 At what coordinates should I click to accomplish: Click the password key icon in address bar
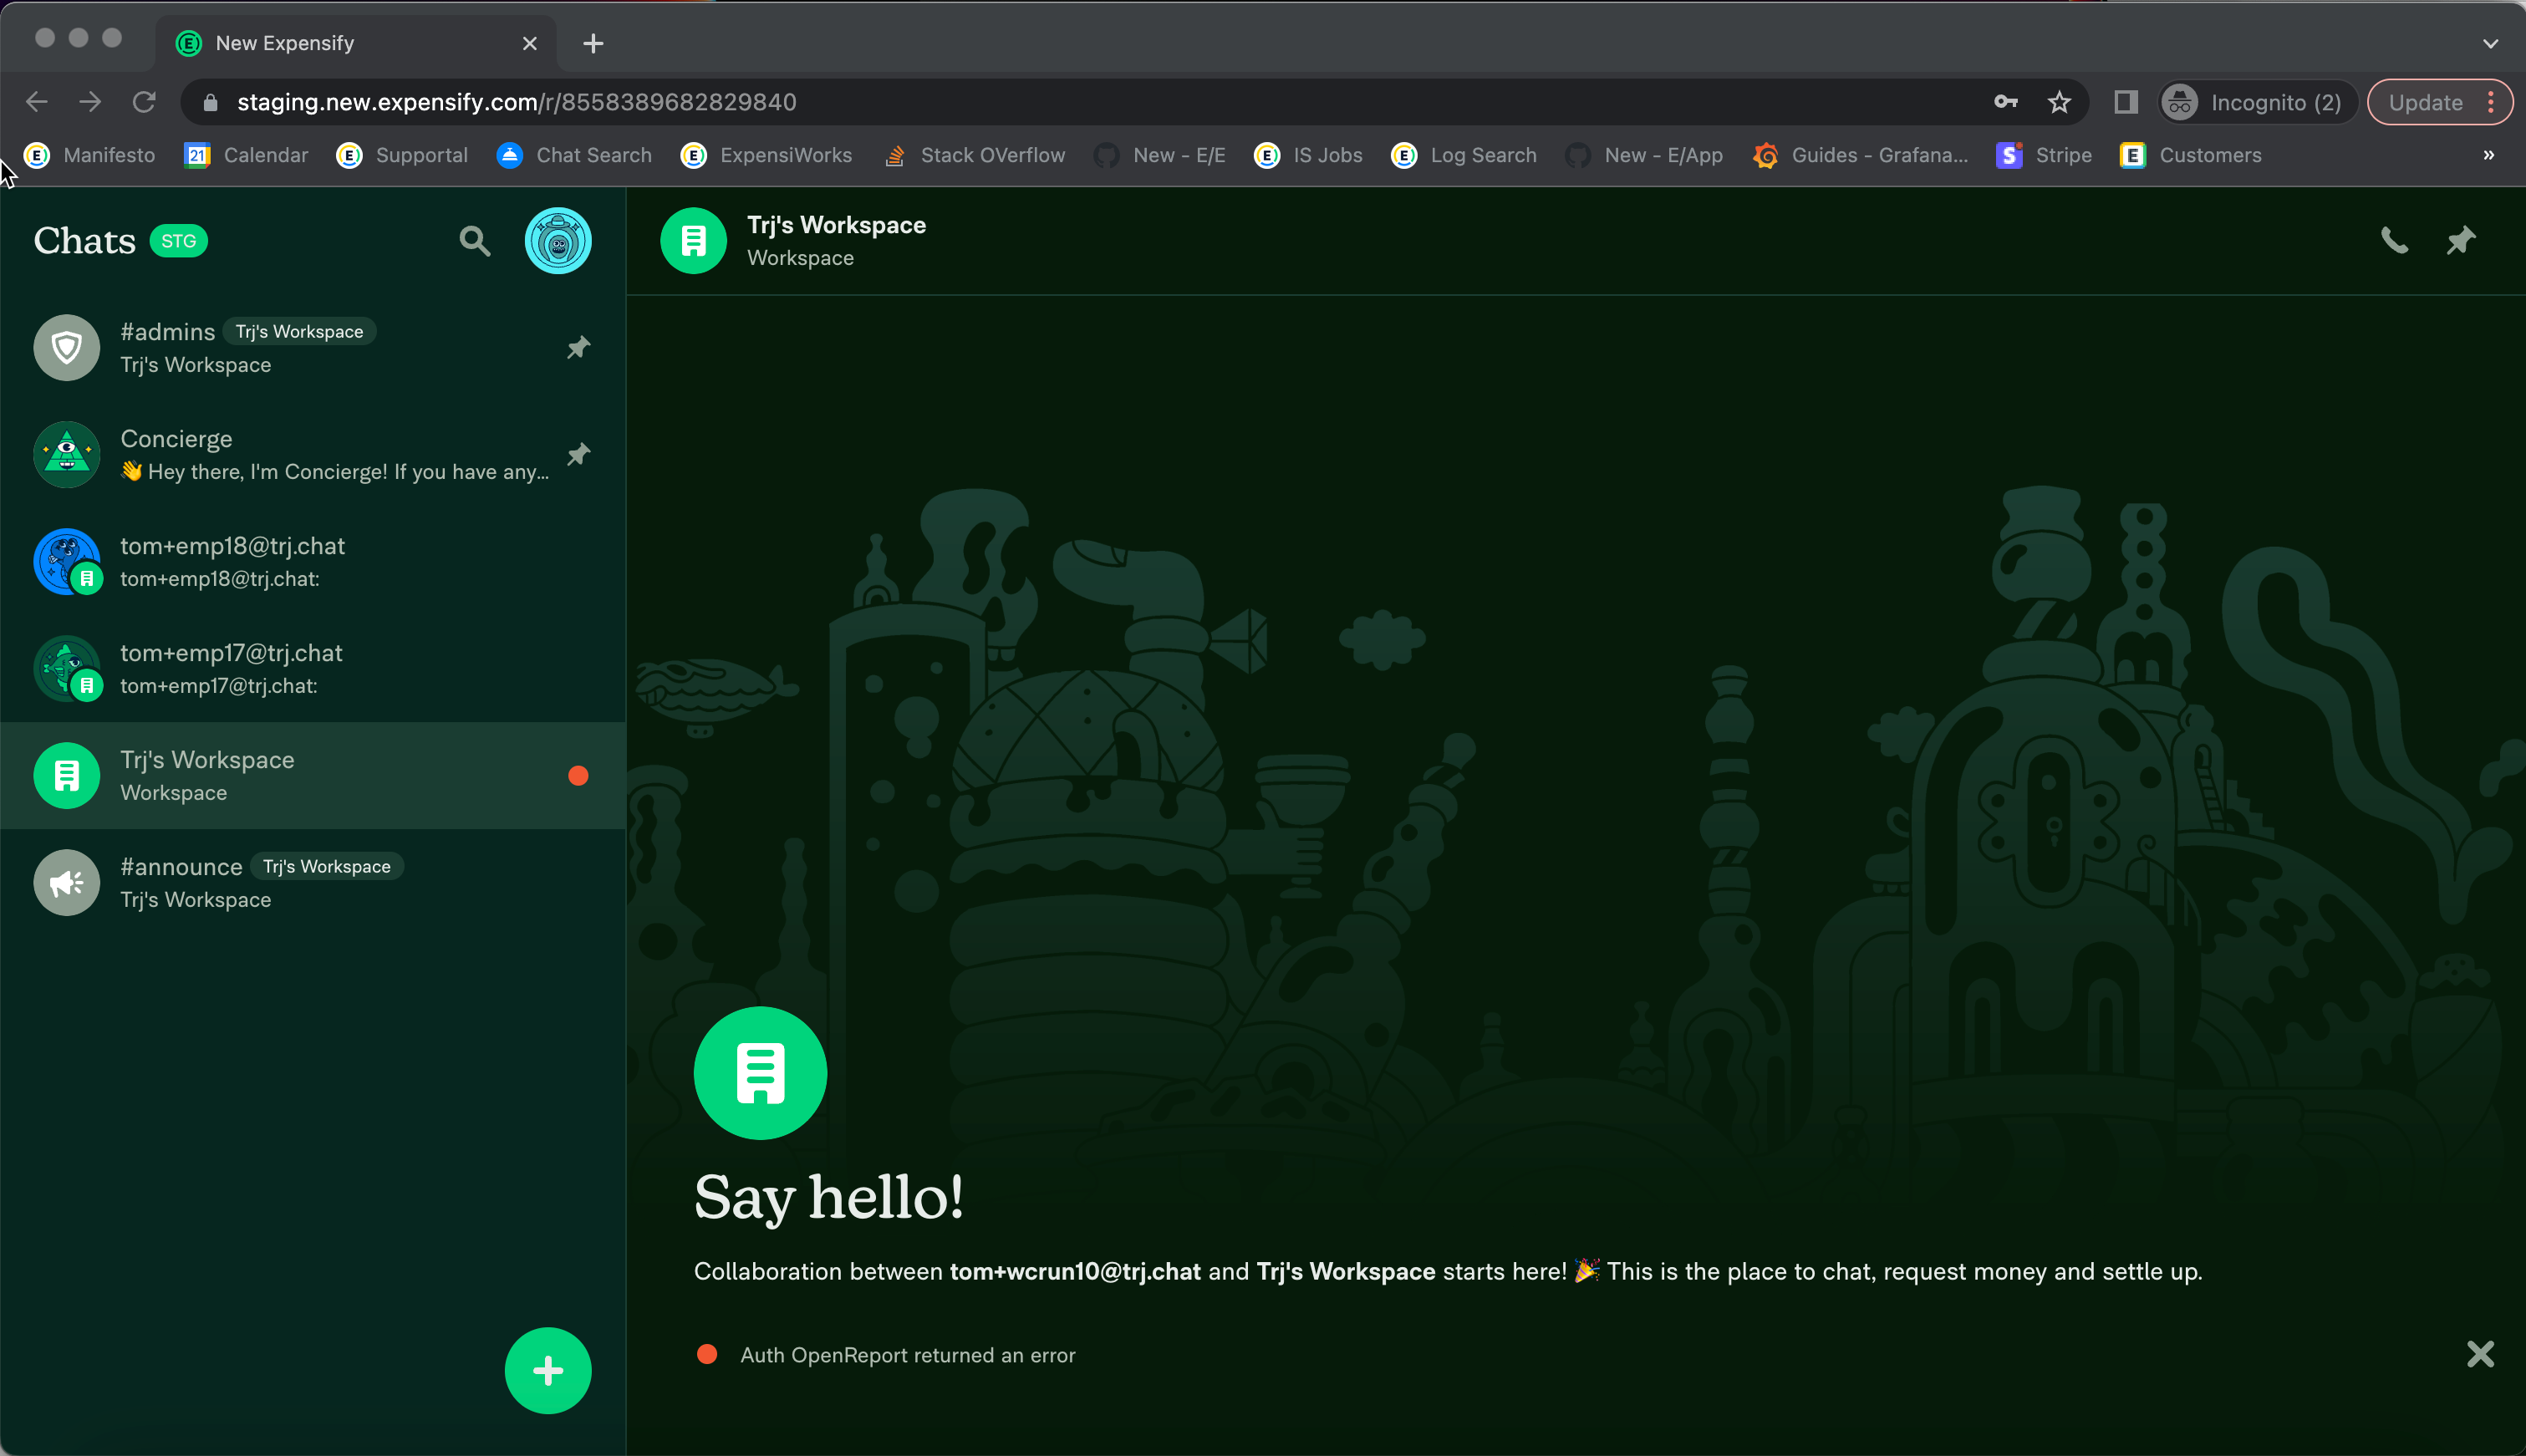click(2005, 102)
